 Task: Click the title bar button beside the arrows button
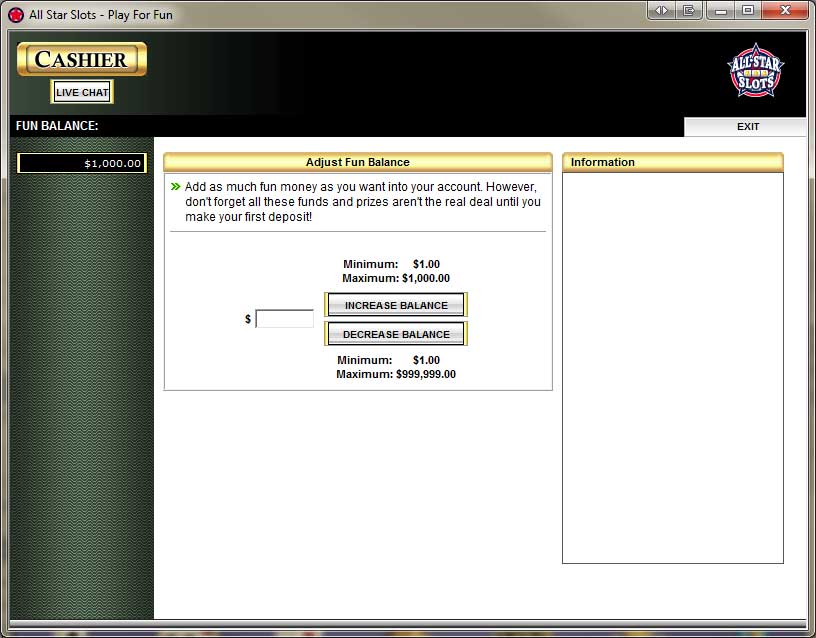(x=688, y=10)
